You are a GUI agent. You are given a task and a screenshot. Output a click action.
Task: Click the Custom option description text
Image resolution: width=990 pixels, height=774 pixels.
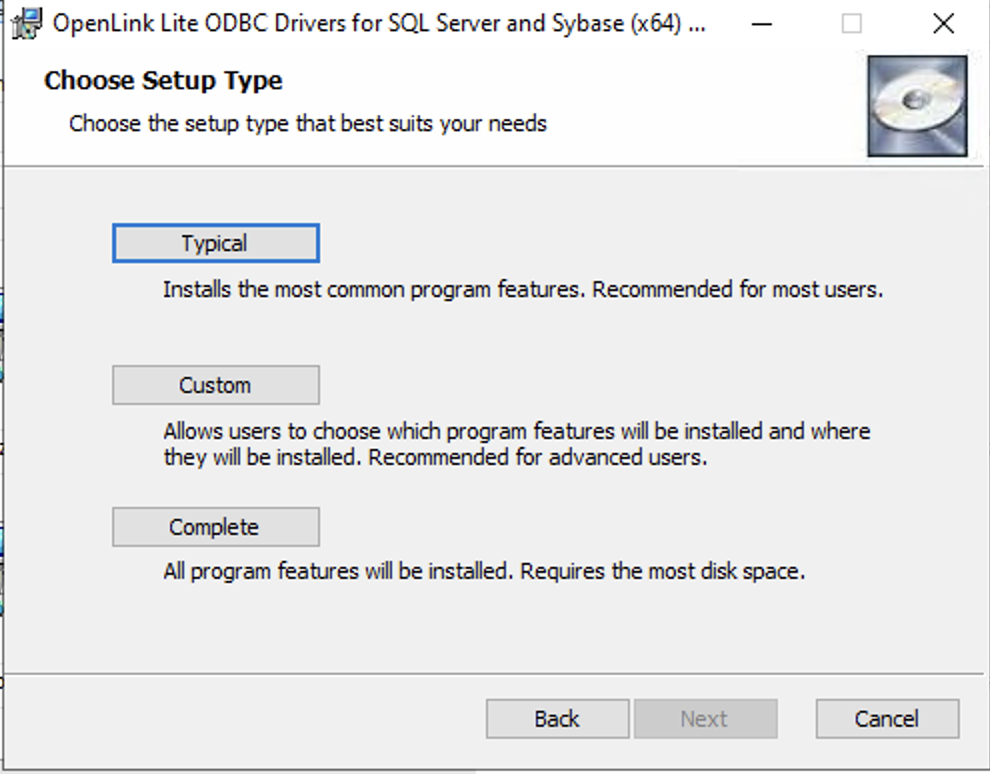(x=516, y=444)
